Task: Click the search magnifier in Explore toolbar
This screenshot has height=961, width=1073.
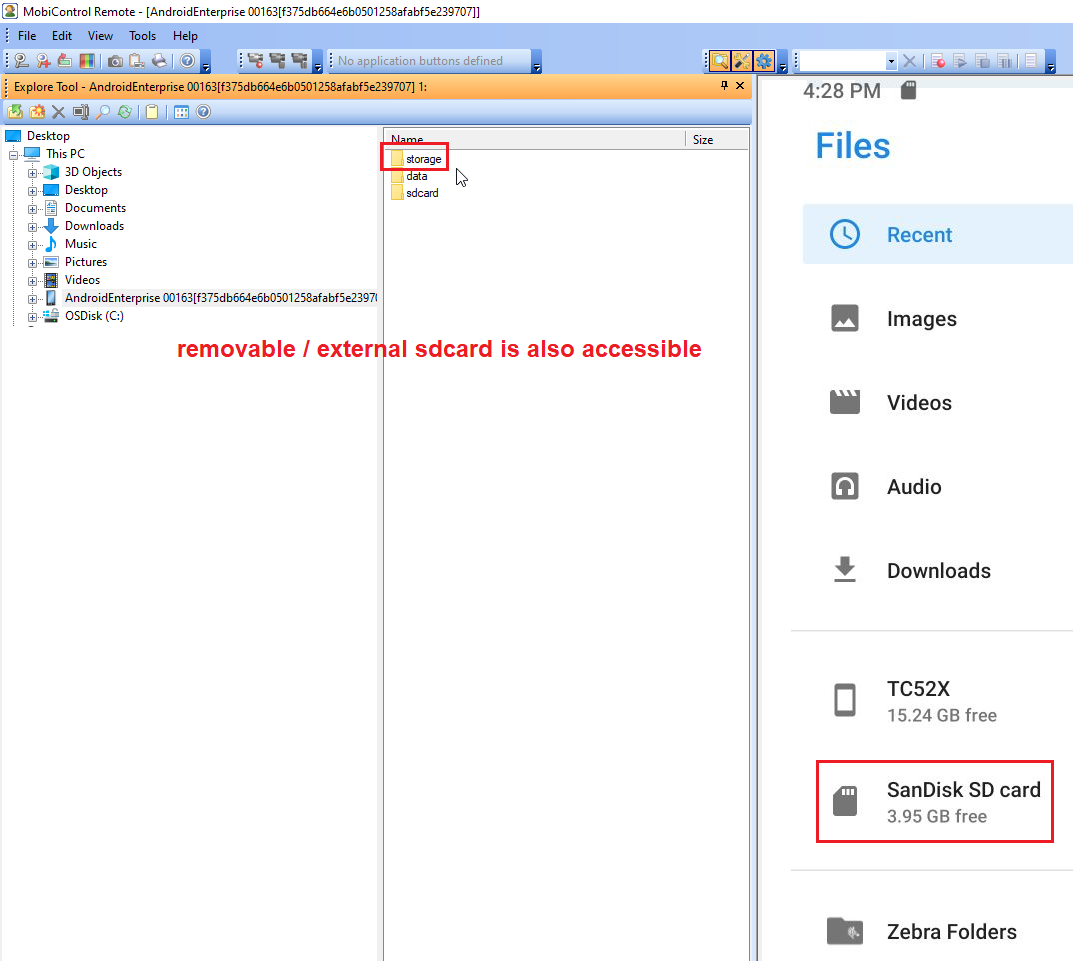Action: point(103,112)
